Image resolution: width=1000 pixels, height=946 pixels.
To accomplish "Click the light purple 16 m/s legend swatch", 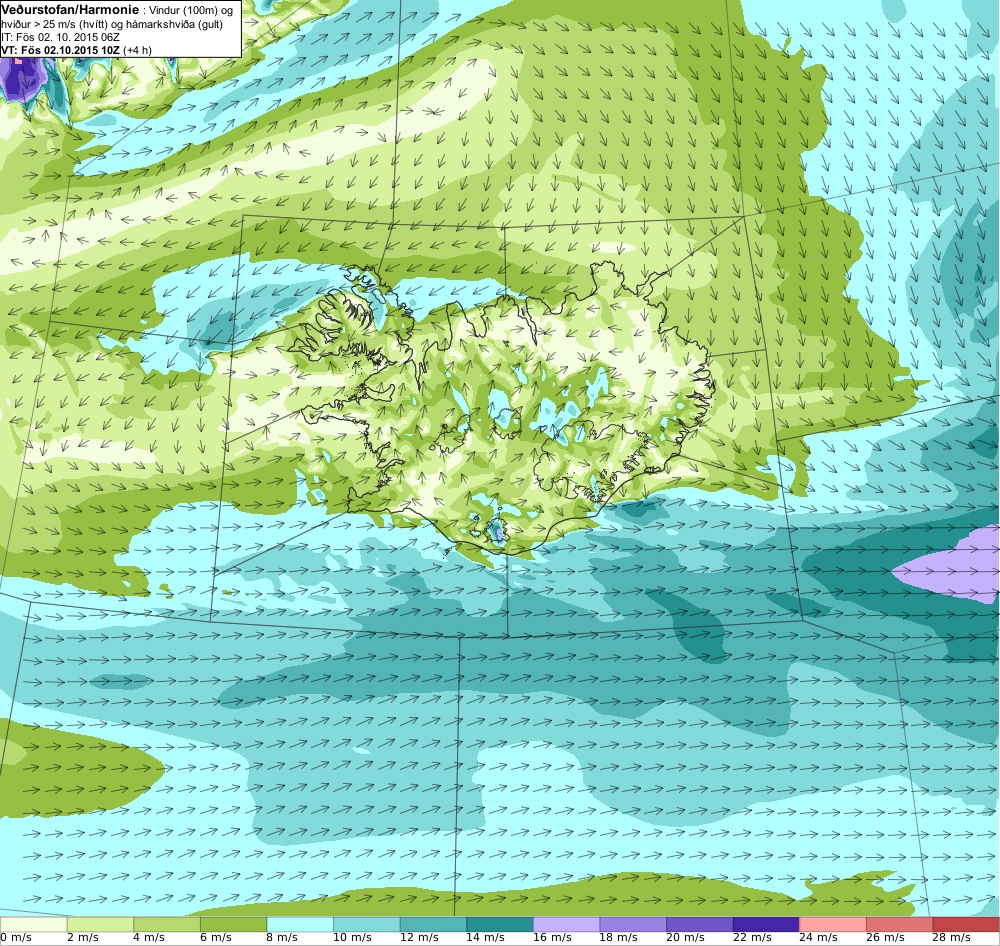I will click(566, 924).
